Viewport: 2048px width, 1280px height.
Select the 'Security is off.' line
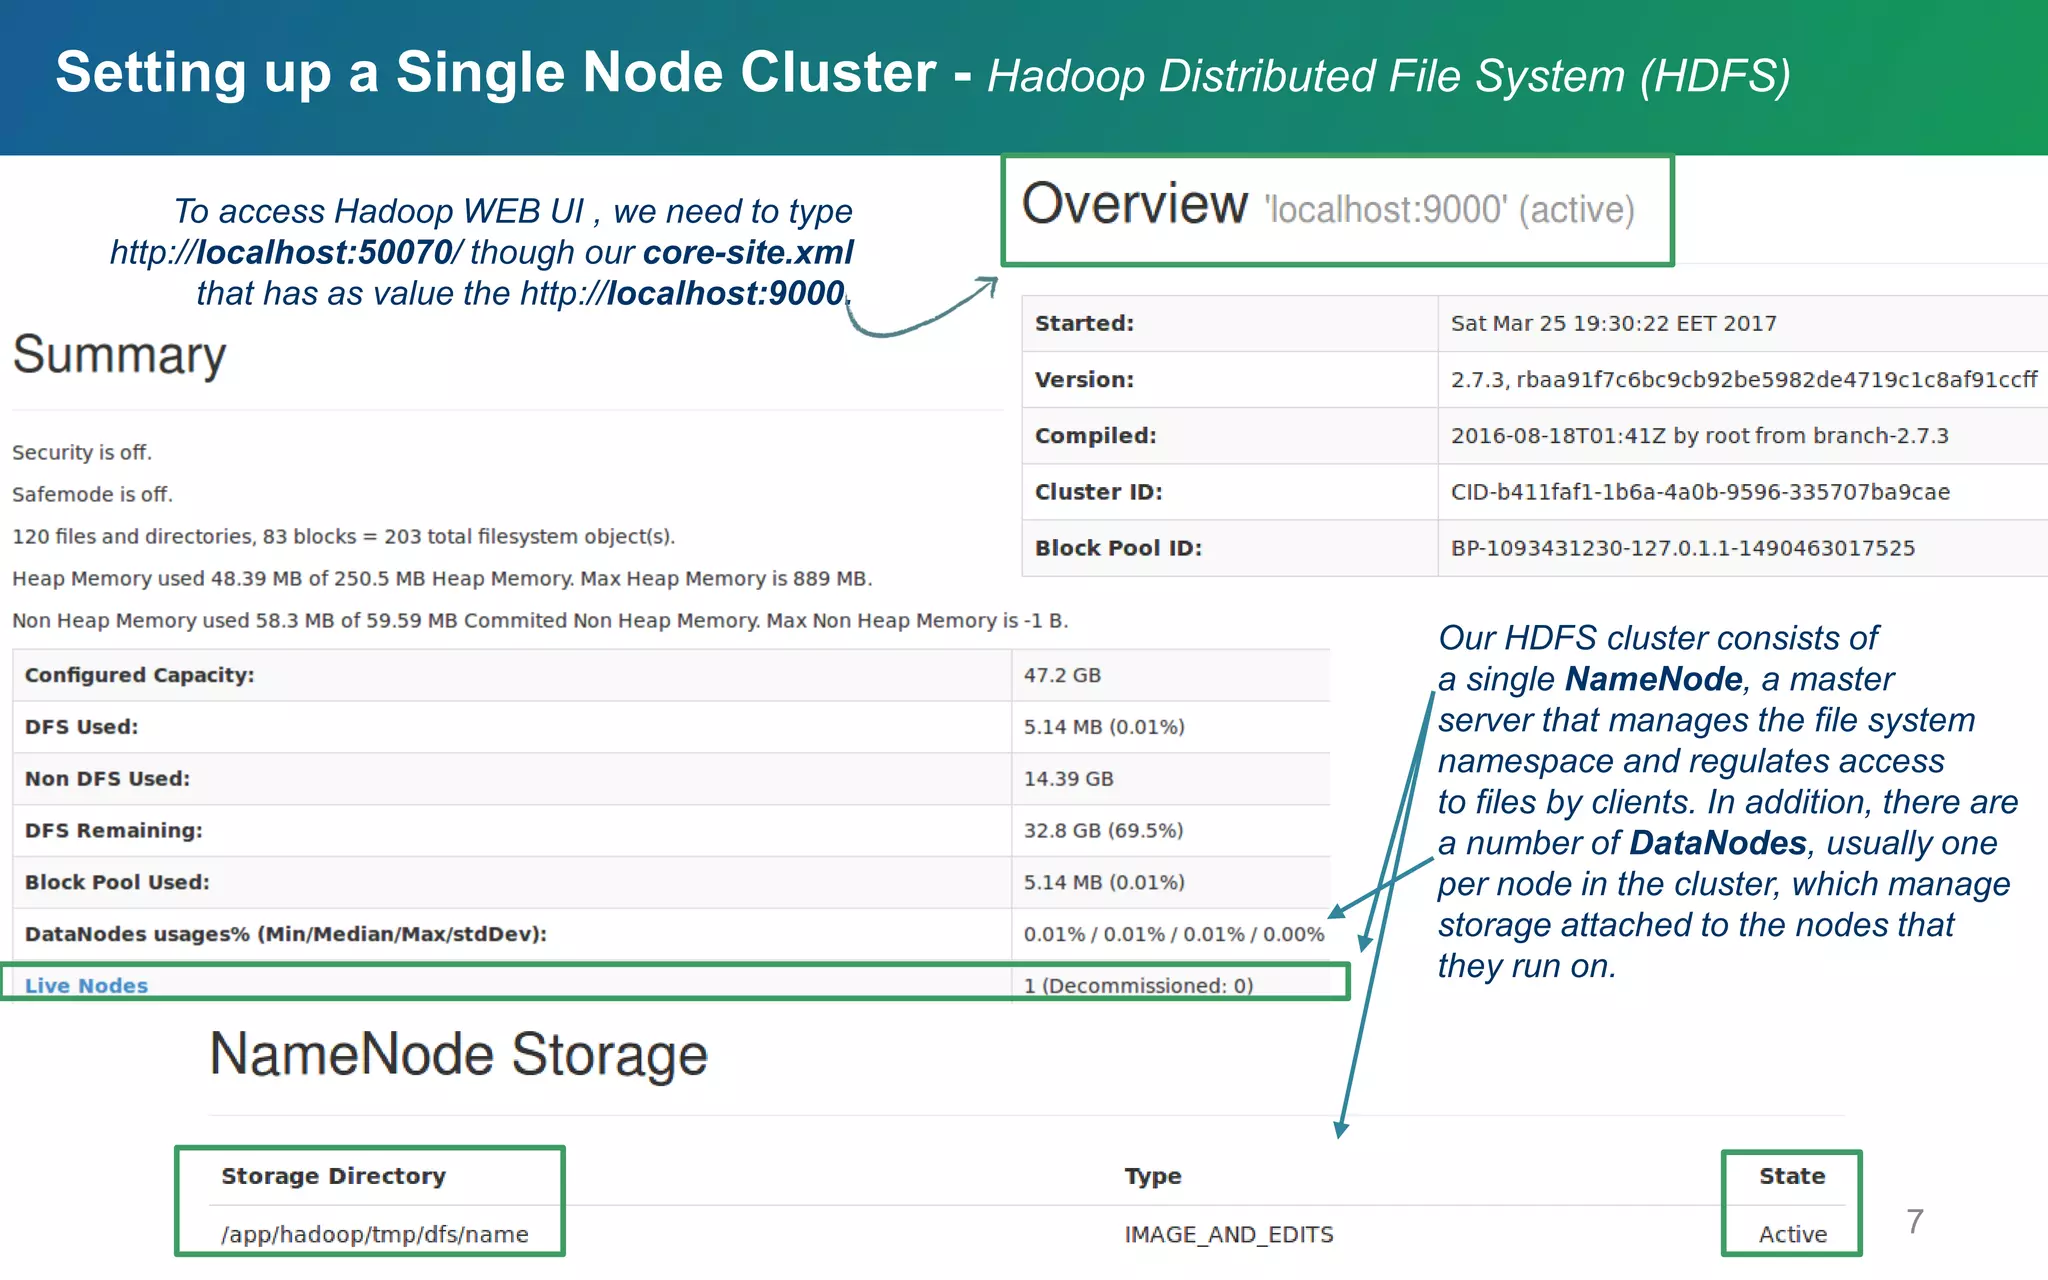point(82,452)
